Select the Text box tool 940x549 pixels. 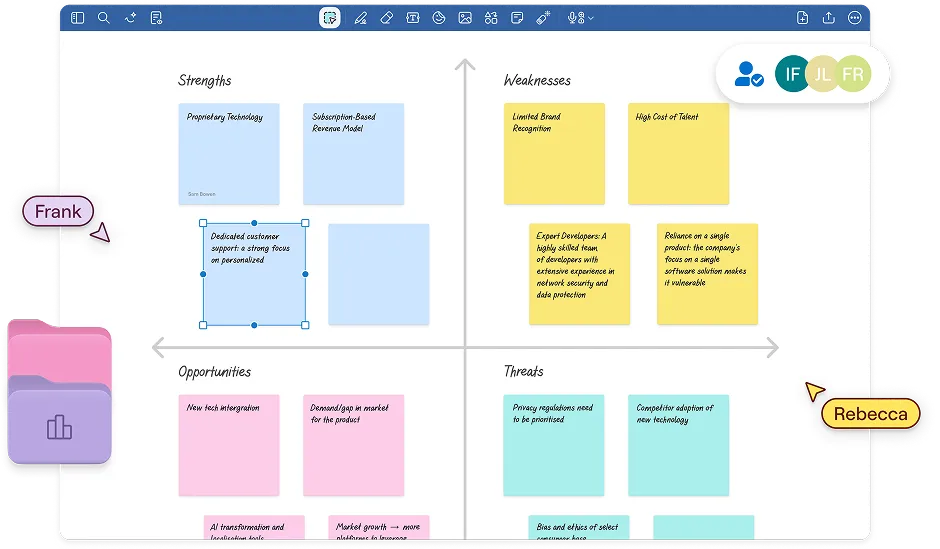(x=413, y=18)
